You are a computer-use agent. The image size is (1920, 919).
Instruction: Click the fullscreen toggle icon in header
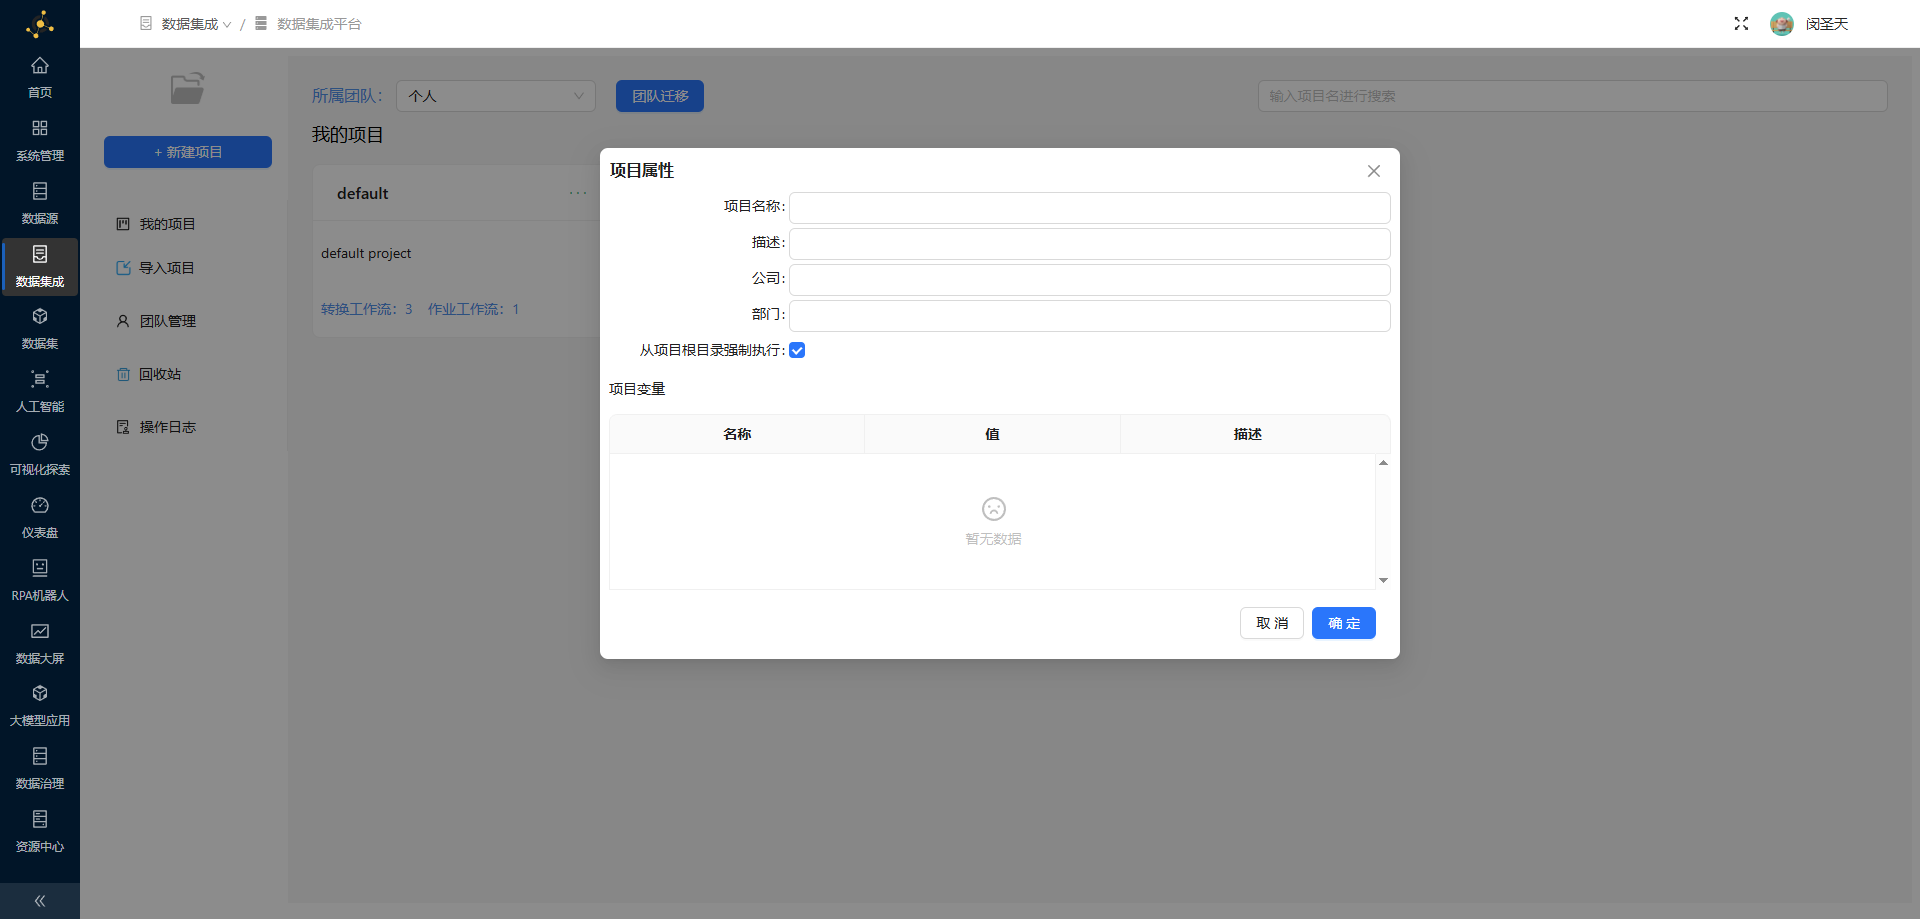(x=1741, y=24)
